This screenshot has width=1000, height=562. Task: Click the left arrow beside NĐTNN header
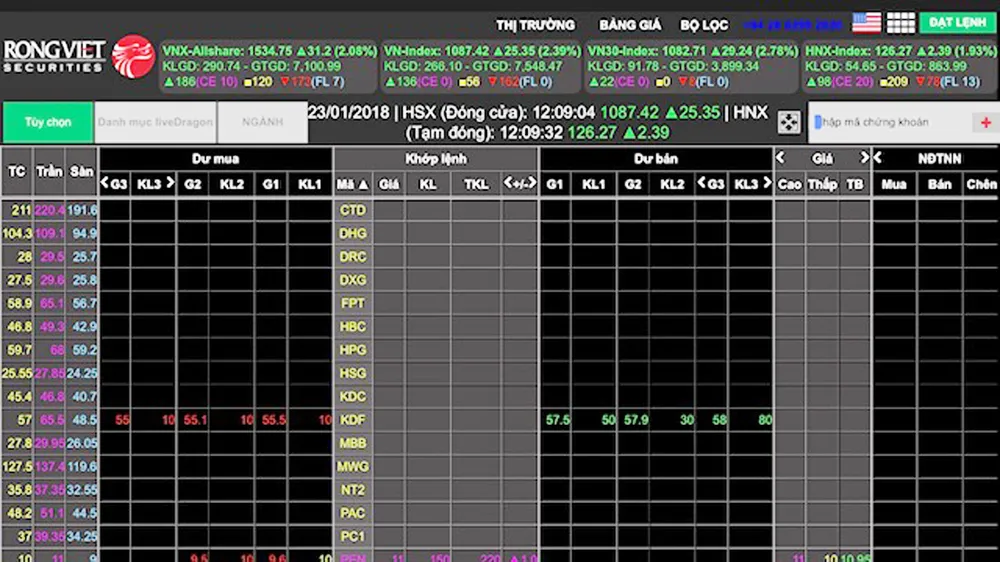point(878,158)
